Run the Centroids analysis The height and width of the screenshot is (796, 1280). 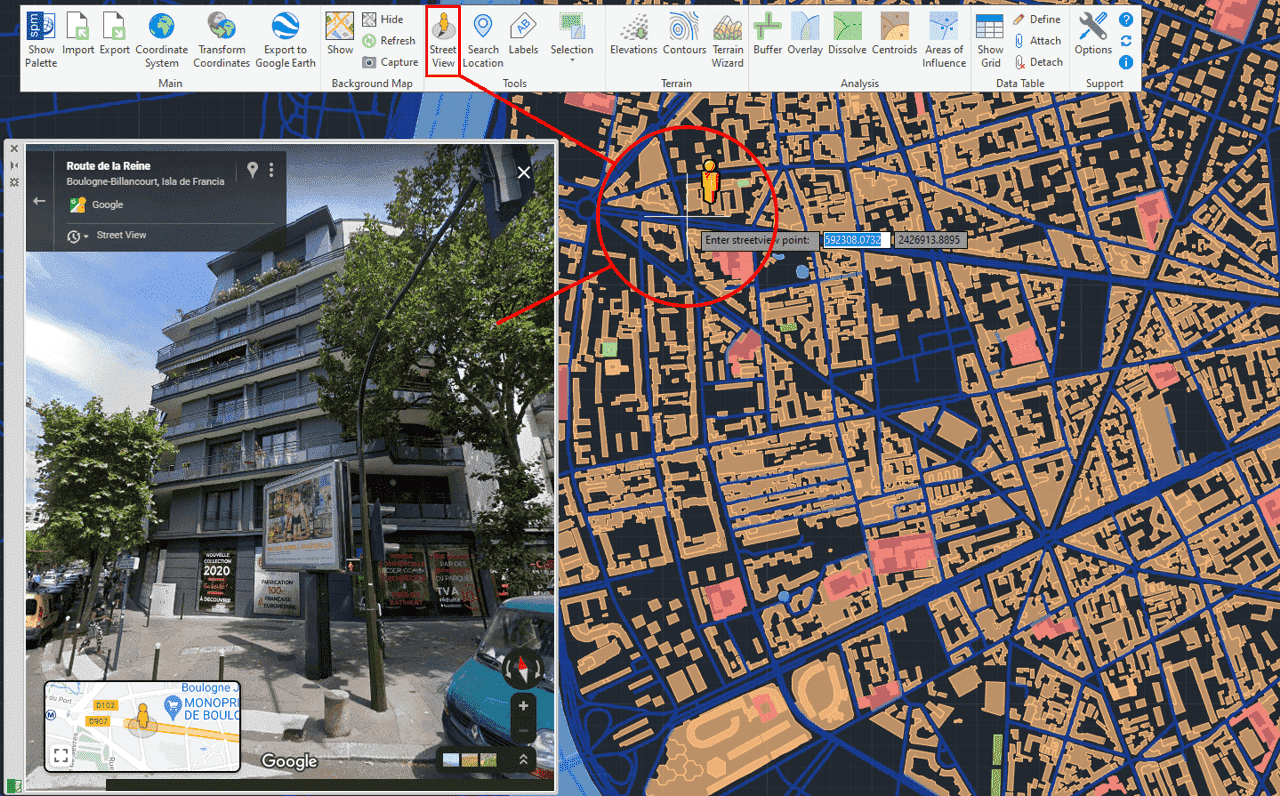(893, 40)
